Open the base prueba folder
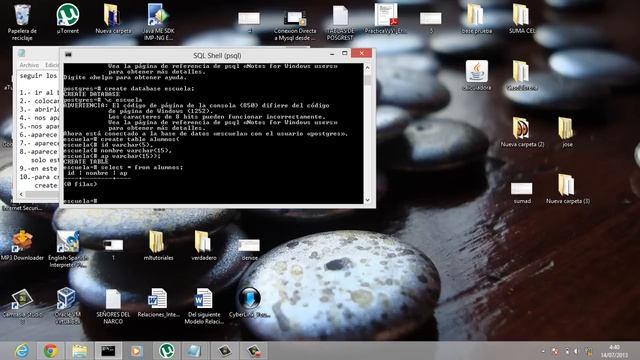Viewport: 640px width, 360px height. point(476,18)
